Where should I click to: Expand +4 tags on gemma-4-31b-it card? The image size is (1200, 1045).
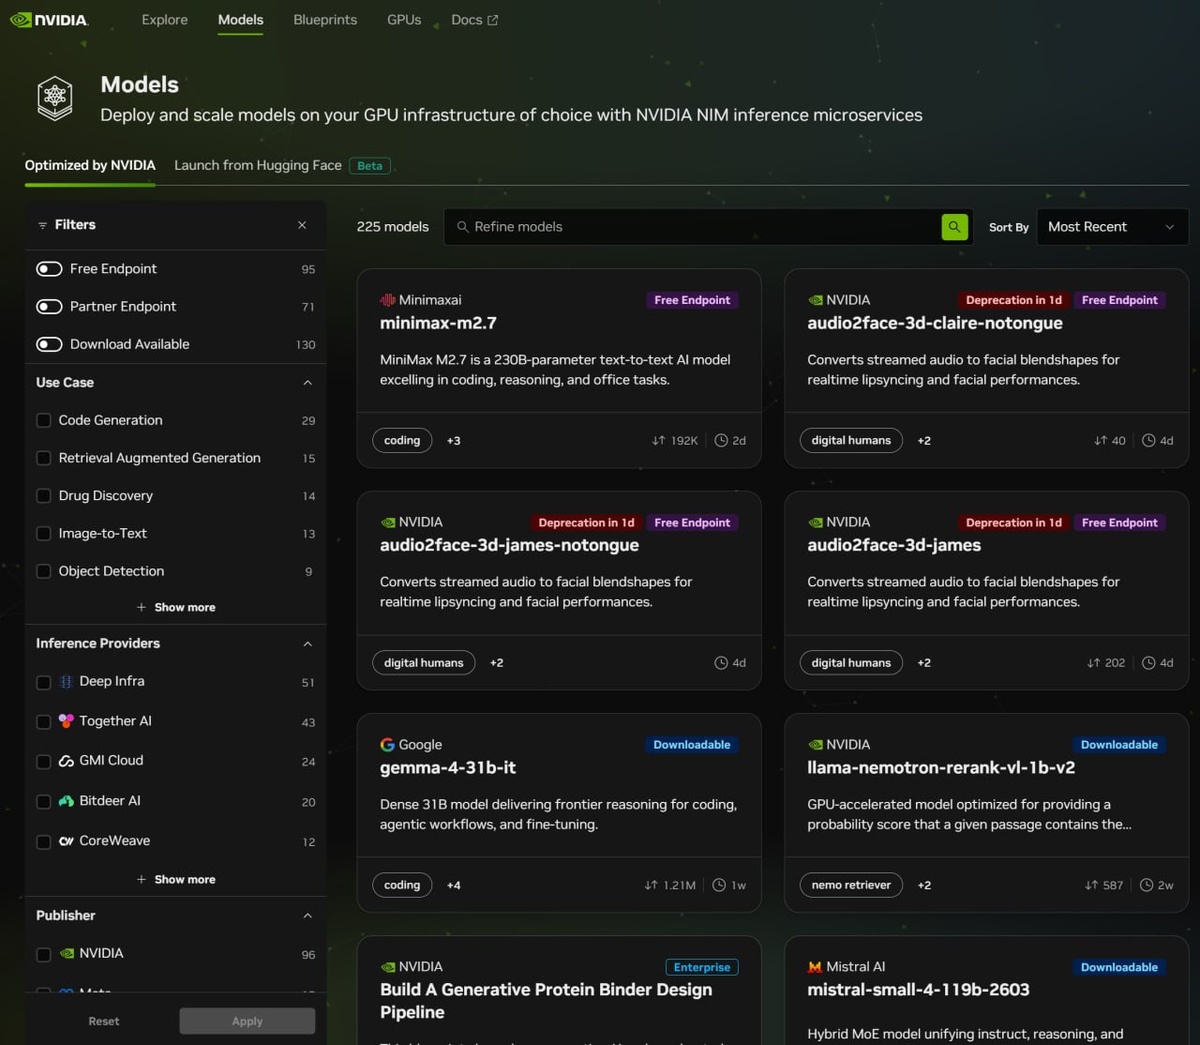454,885
